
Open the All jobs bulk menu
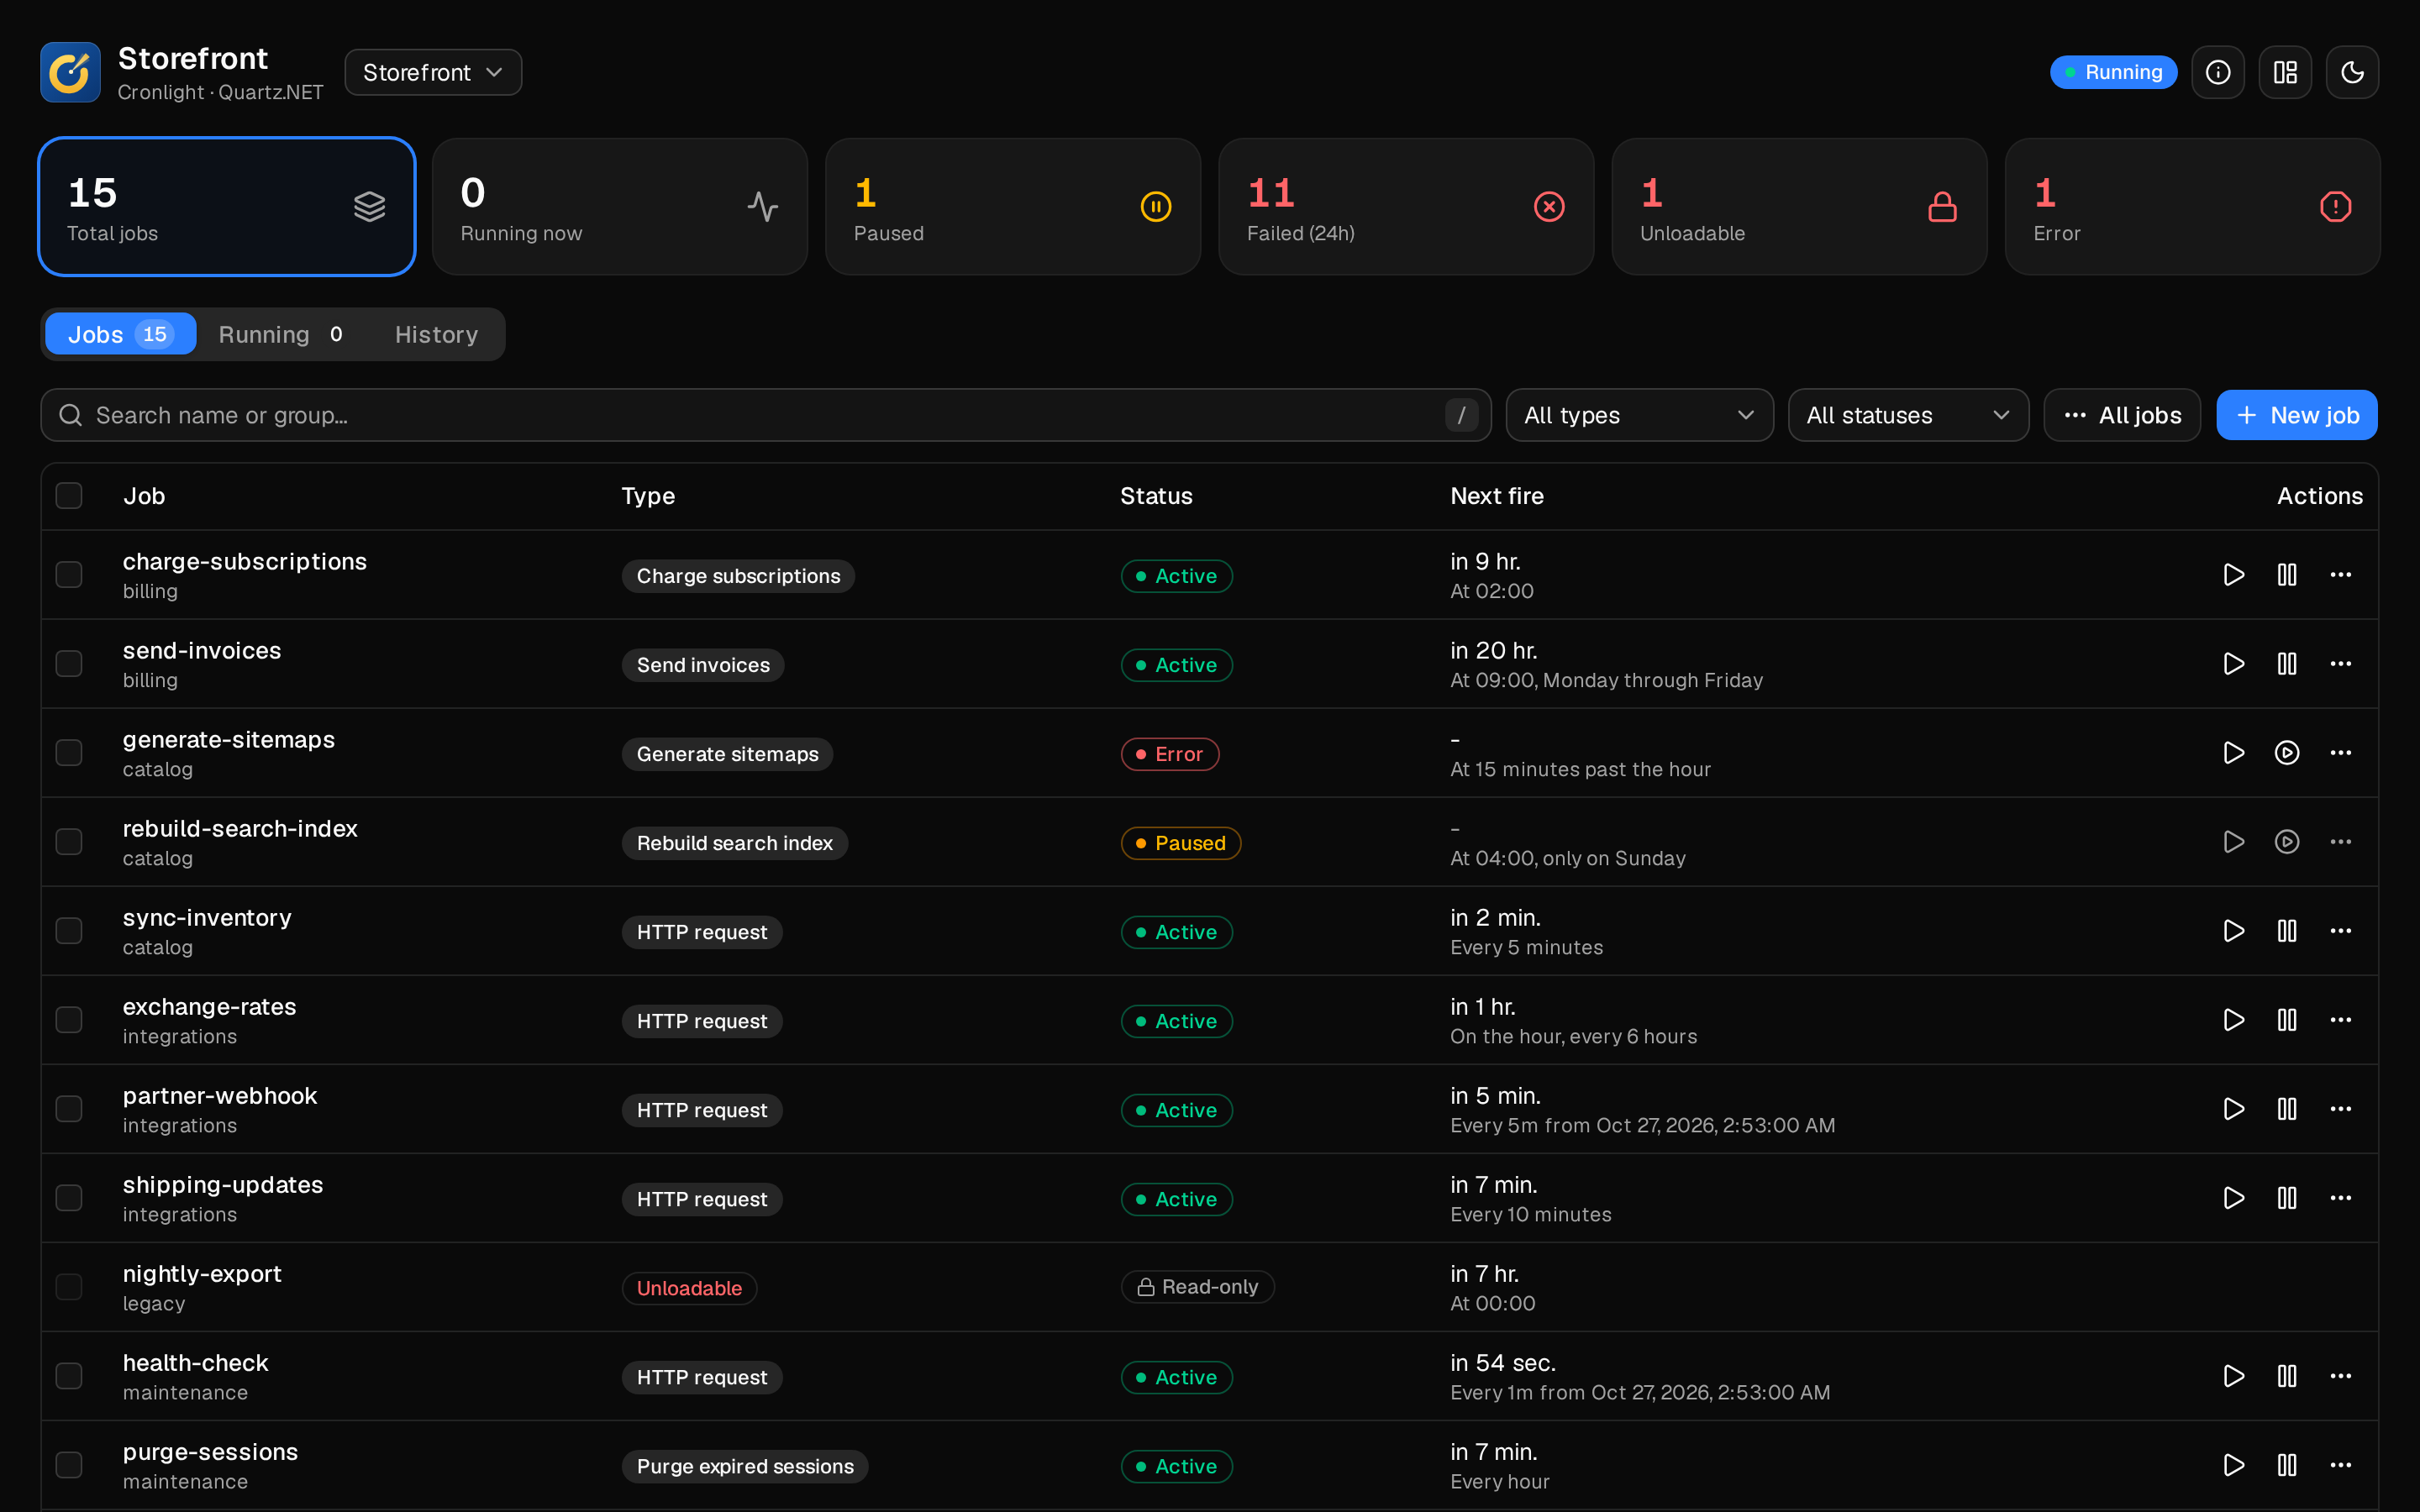coord(2122,415)
